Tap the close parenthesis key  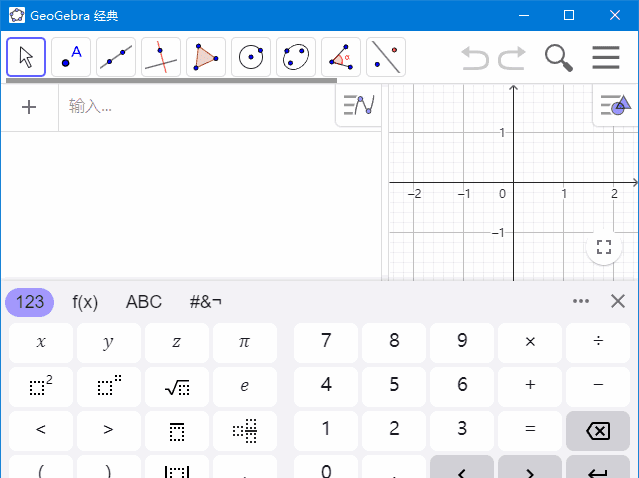[x=109, y=467]
